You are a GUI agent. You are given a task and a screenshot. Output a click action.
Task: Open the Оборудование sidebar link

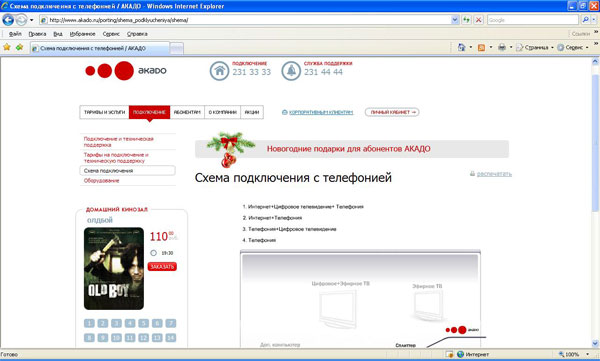[x=101, y=181]
